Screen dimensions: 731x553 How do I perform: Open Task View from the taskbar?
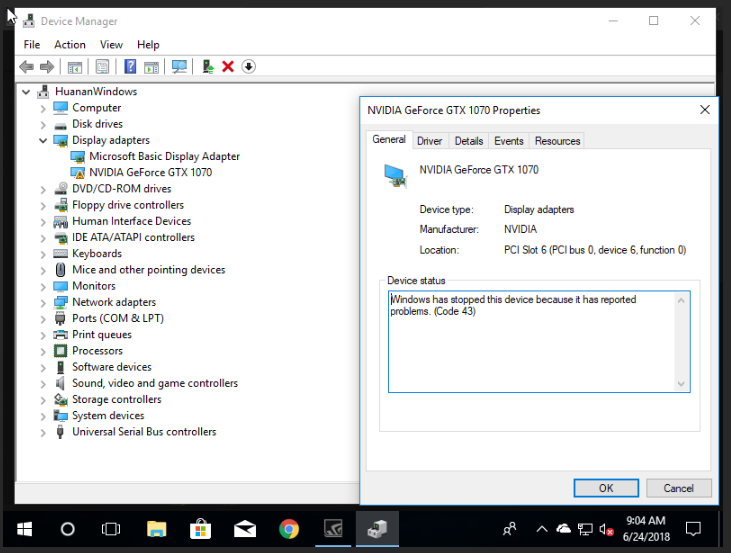[111, 529]
